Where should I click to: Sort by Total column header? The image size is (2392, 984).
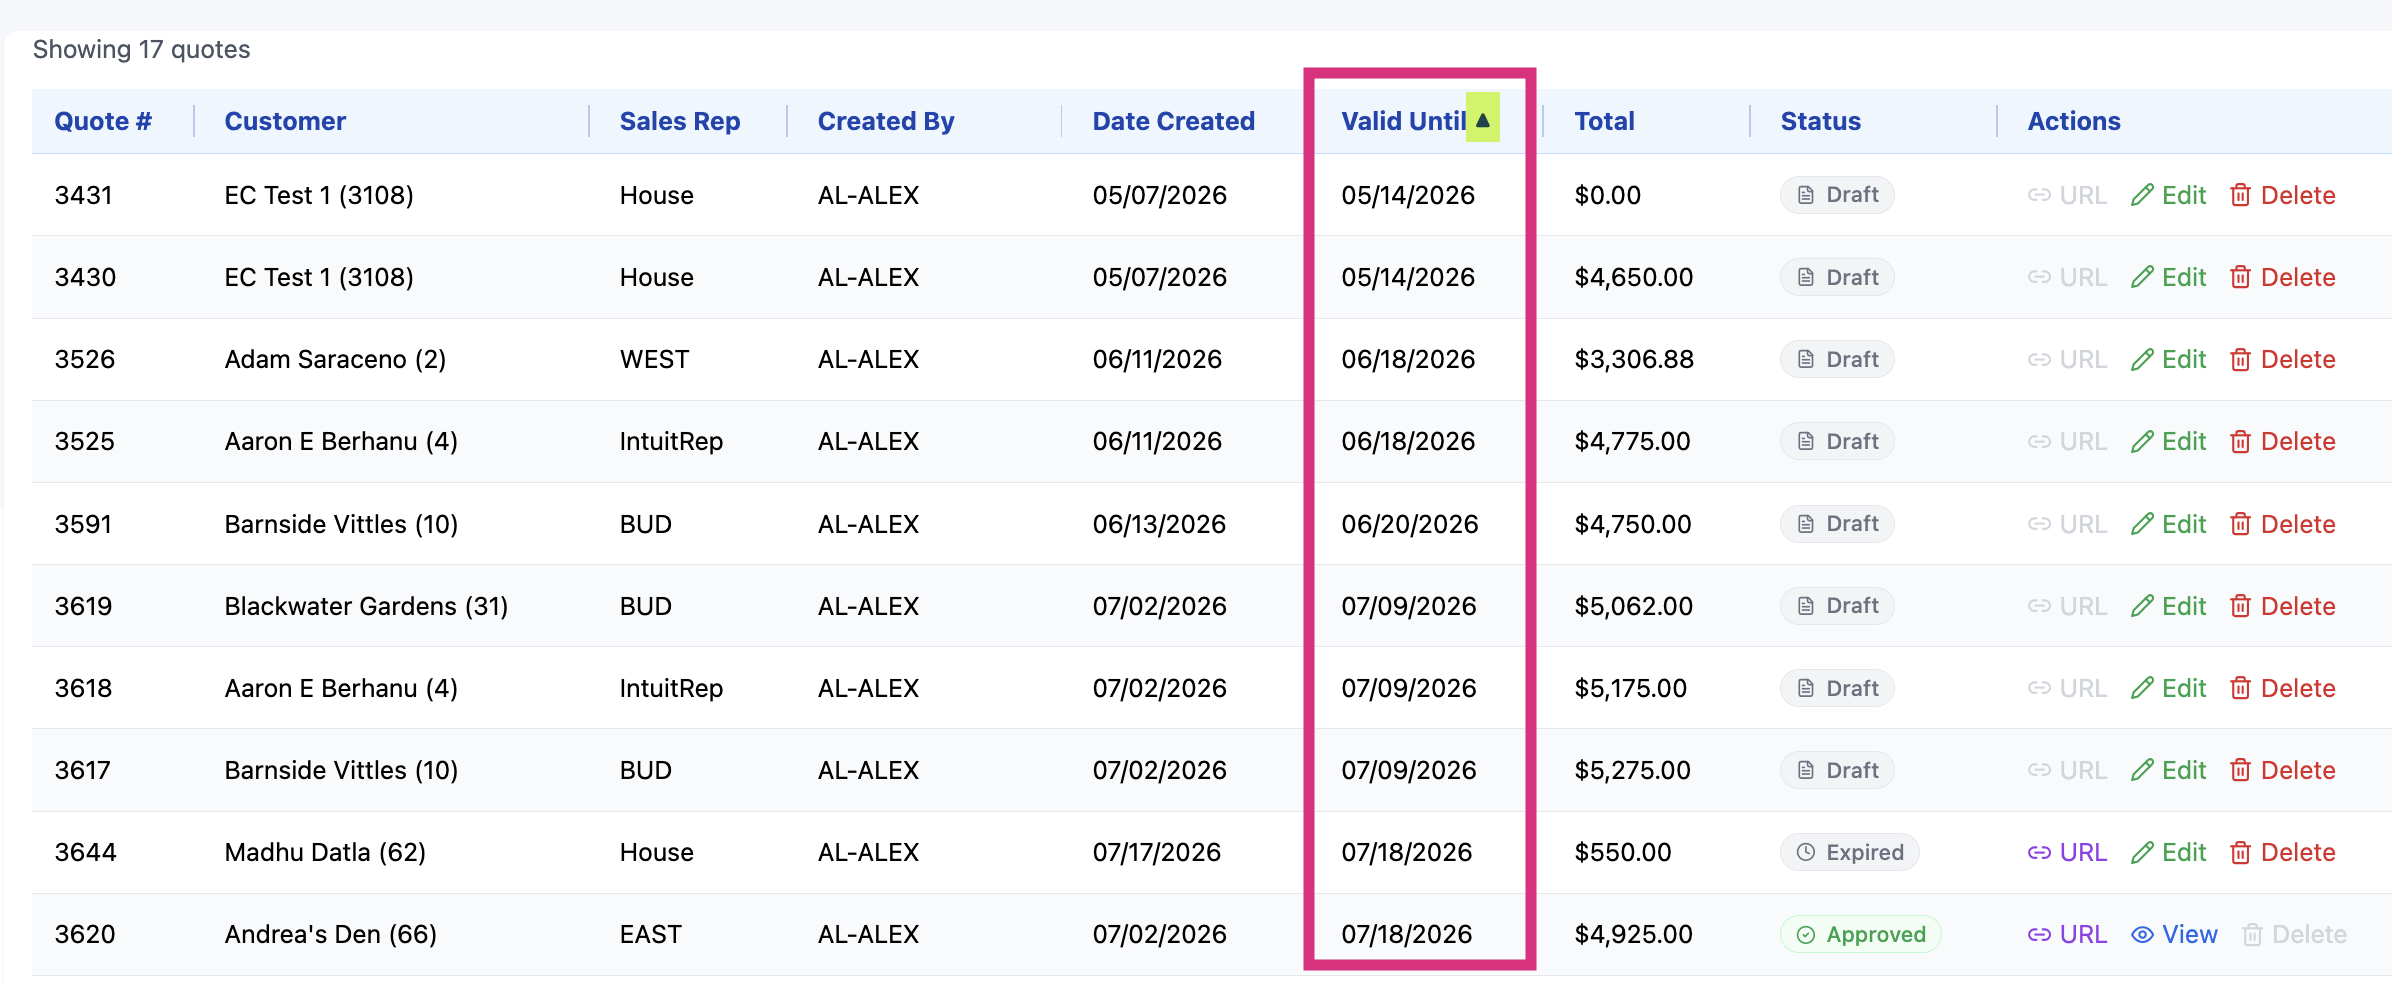tap(1604, 121)
